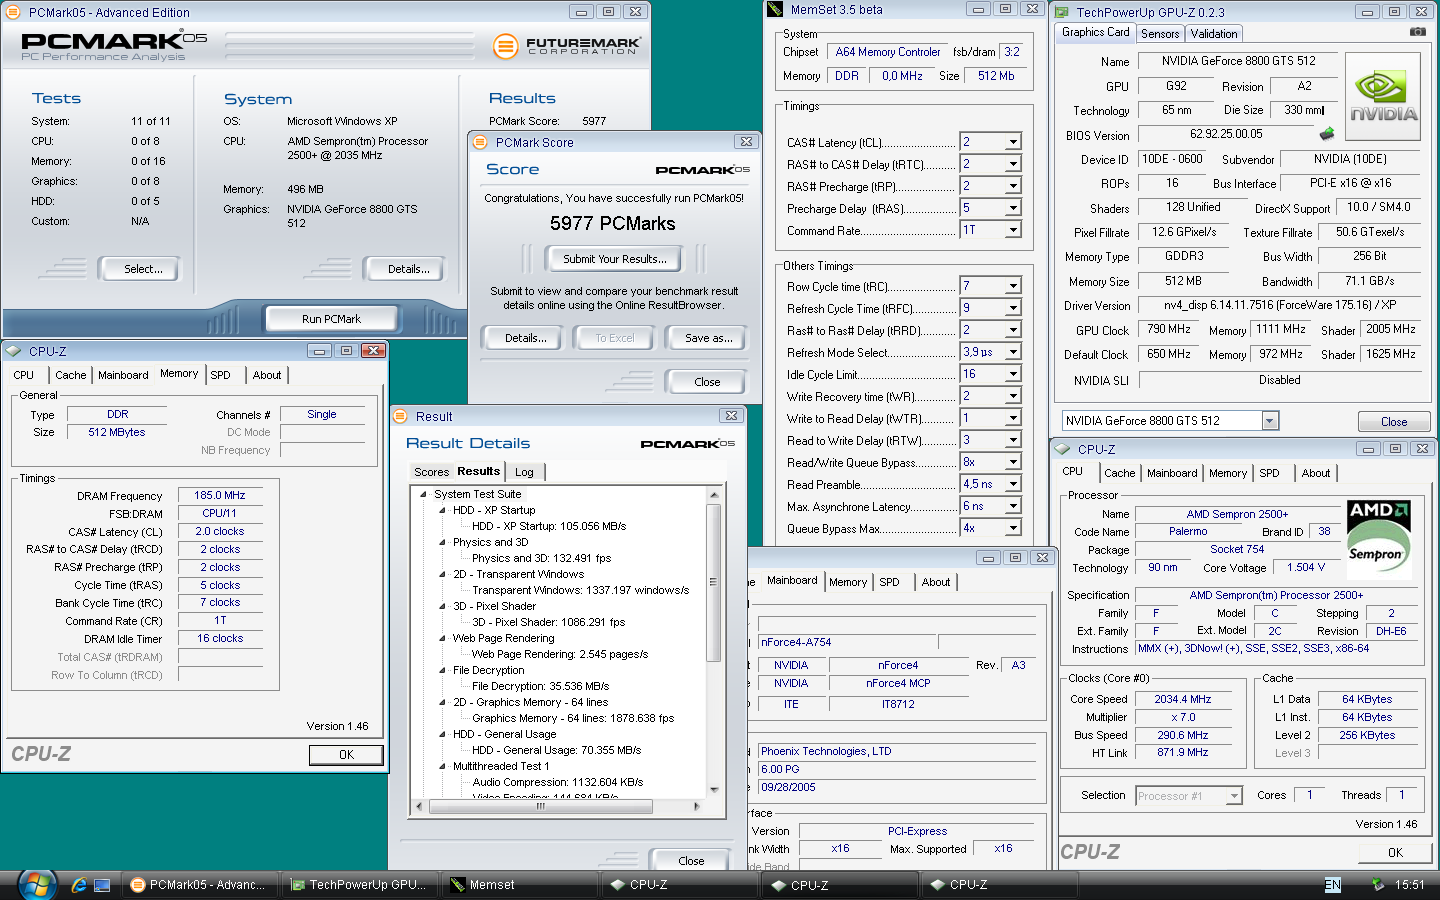Click the Result Details vertical scrollbar thumb
This screenshot has height=900, width=1440.
click(714, 582)
